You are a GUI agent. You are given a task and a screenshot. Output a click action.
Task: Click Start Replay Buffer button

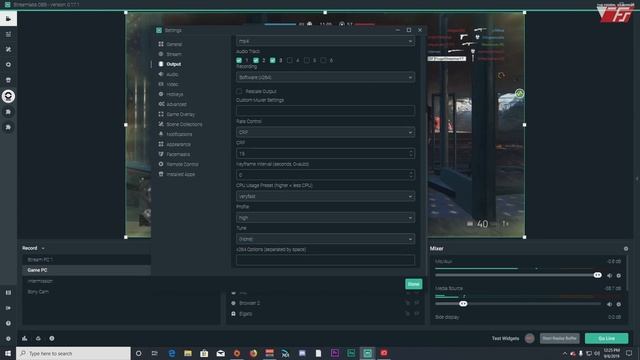point(560,338)
